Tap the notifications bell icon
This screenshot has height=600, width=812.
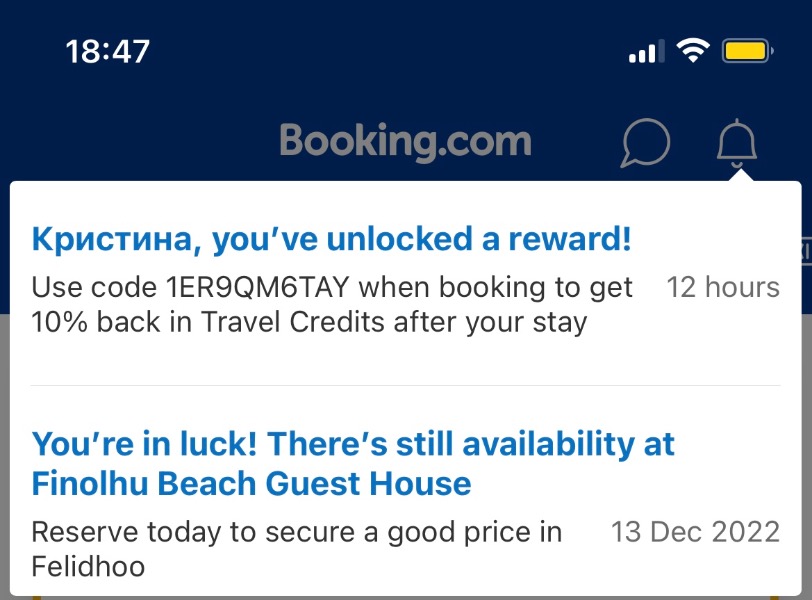[736, 143]
